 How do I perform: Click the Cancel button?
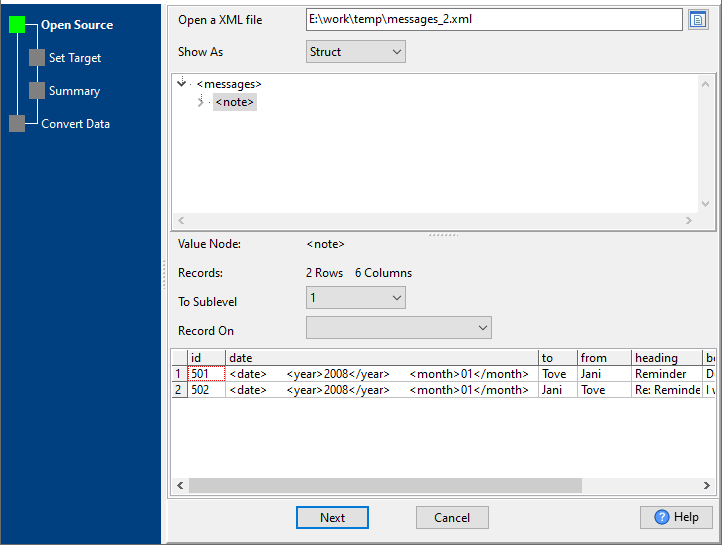coord(452,517)
